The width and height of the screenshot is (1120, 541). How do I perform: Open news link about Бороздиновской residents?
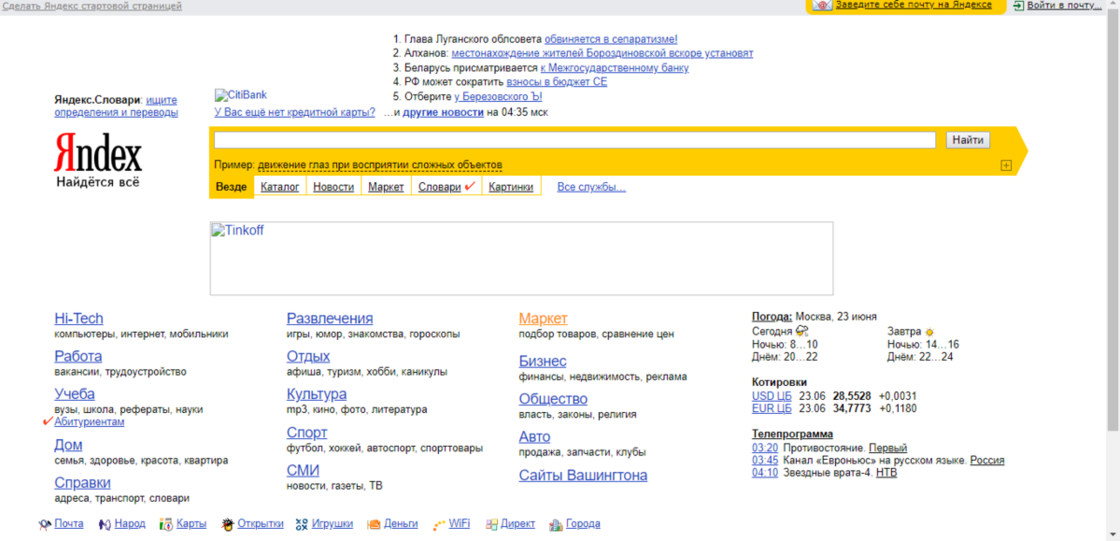(602, 54)
